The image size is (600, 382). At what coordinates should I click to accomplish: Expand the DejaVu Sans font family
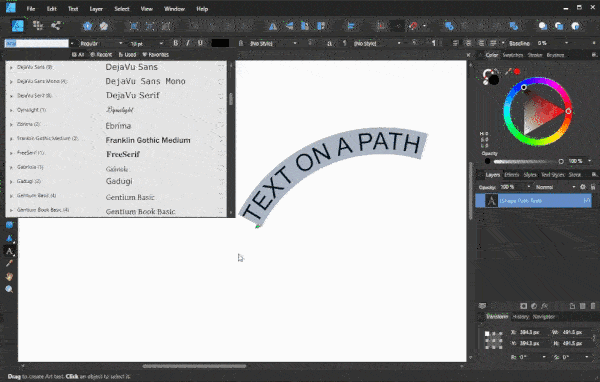point(11,67)
